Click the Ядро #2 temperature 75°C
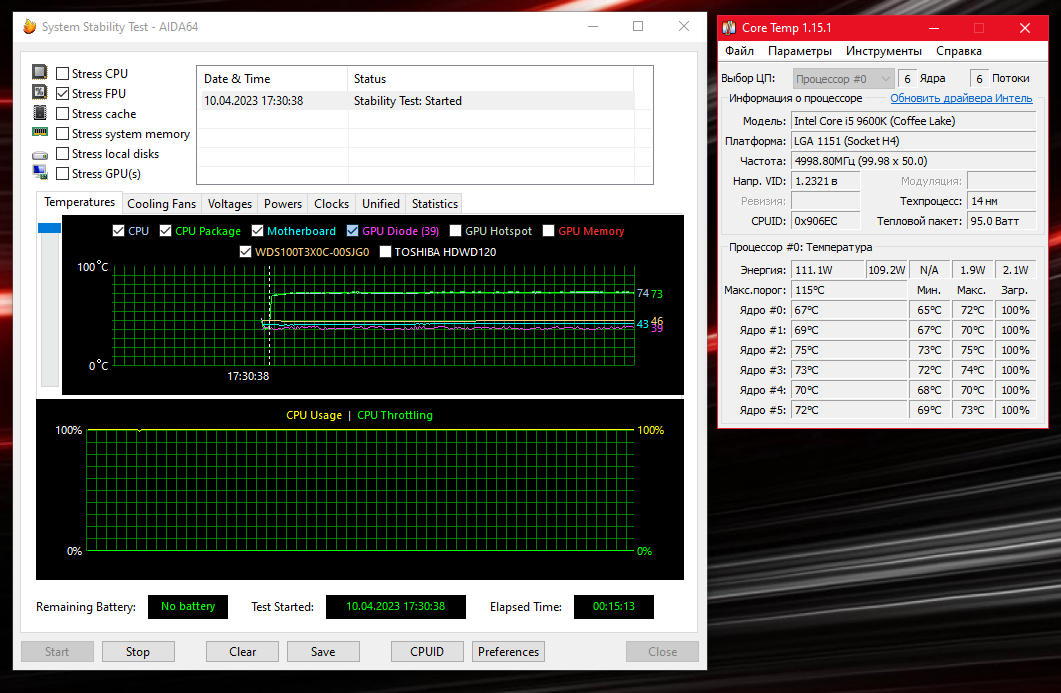1061x693 pixels. pyautogui.click(x=849, y=350)
